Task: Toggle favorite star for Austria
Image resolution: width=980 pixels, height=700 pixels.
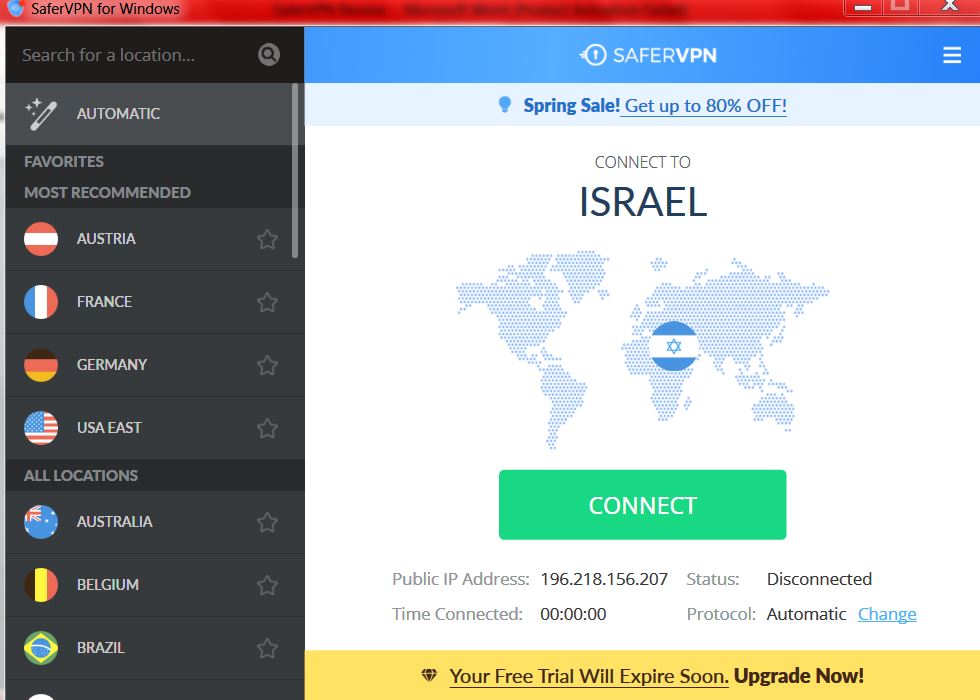Action: 268,239
